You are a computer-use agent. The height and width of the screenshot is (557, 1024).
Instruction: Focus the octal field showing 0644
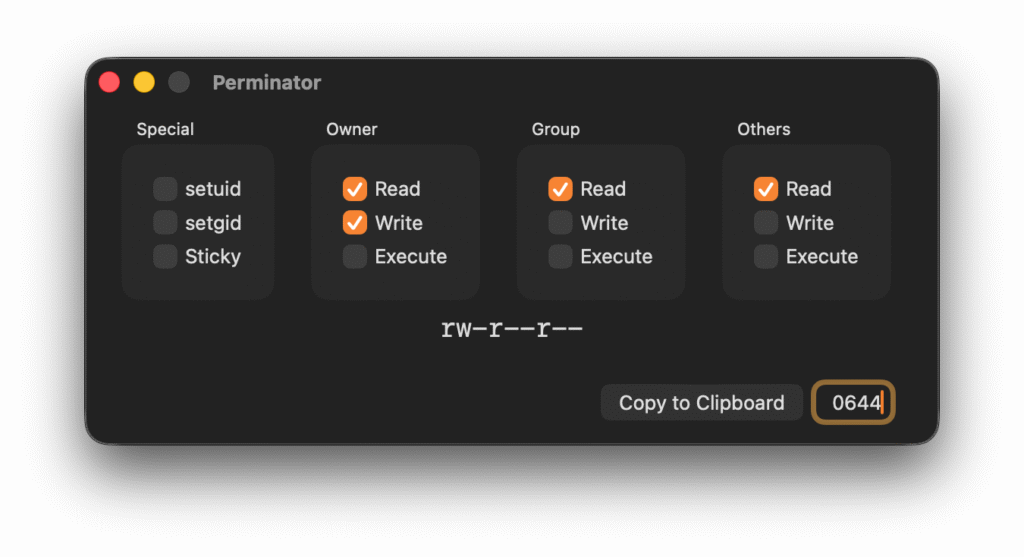tap(853, 403)
